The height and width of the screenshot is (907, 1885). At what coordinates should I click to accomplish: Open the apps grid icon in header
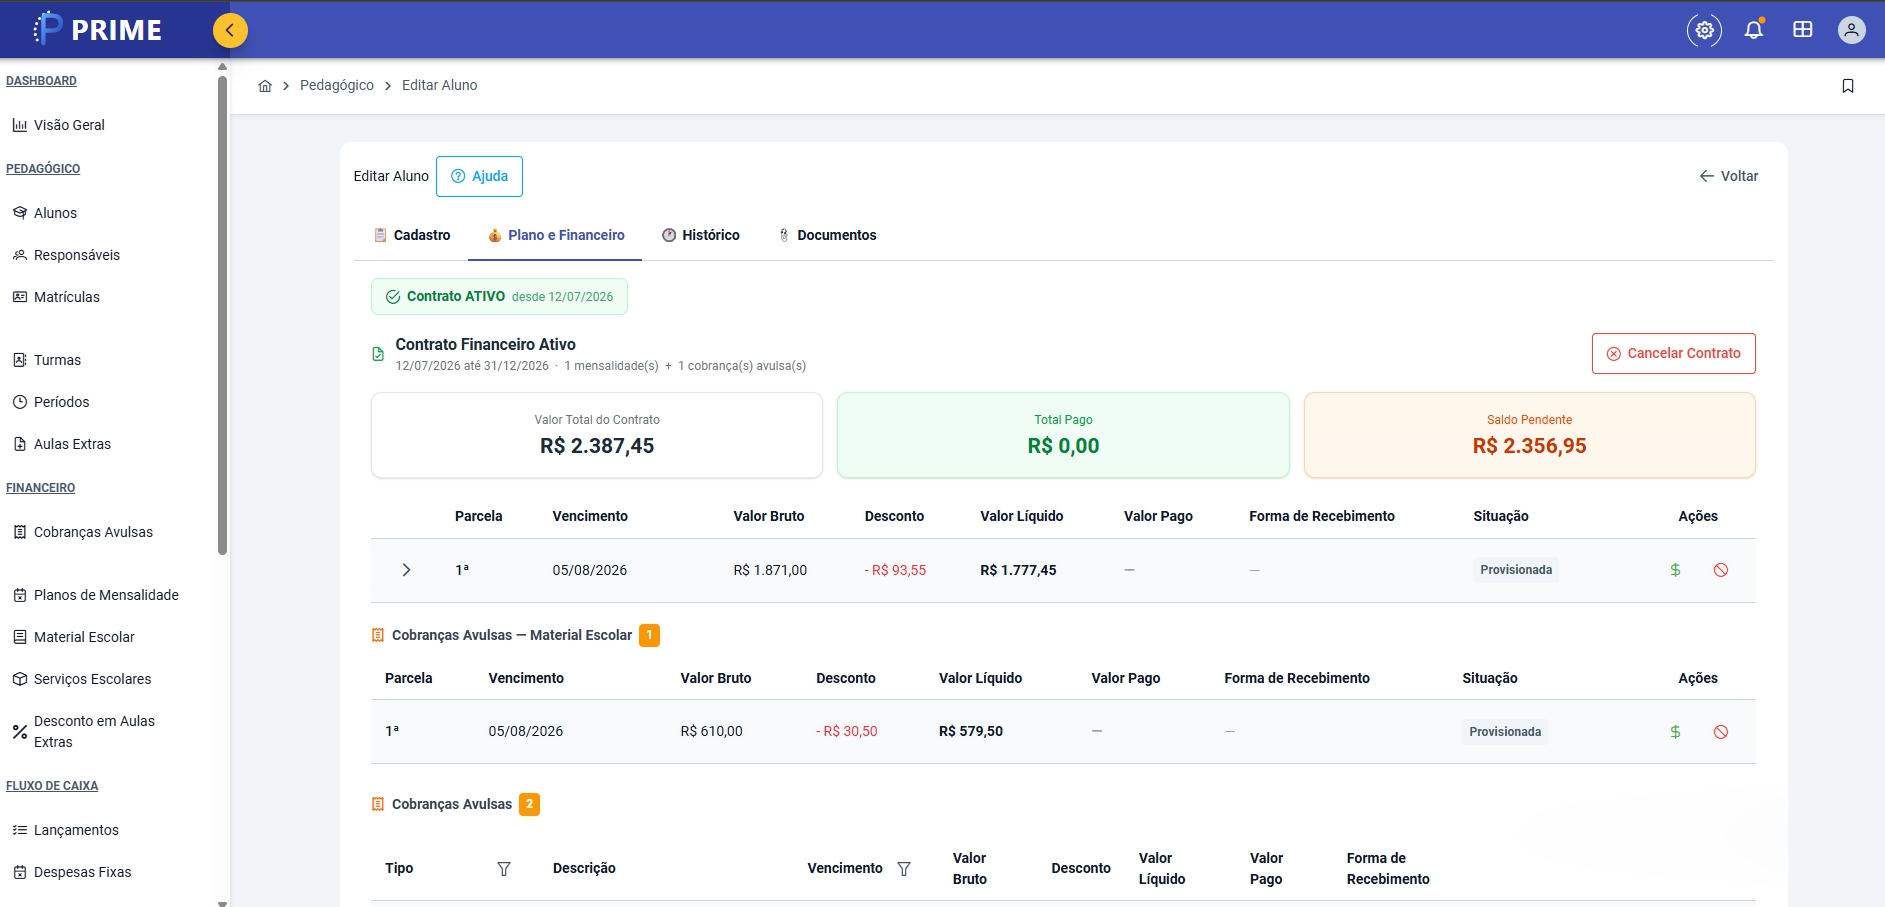1803,30
